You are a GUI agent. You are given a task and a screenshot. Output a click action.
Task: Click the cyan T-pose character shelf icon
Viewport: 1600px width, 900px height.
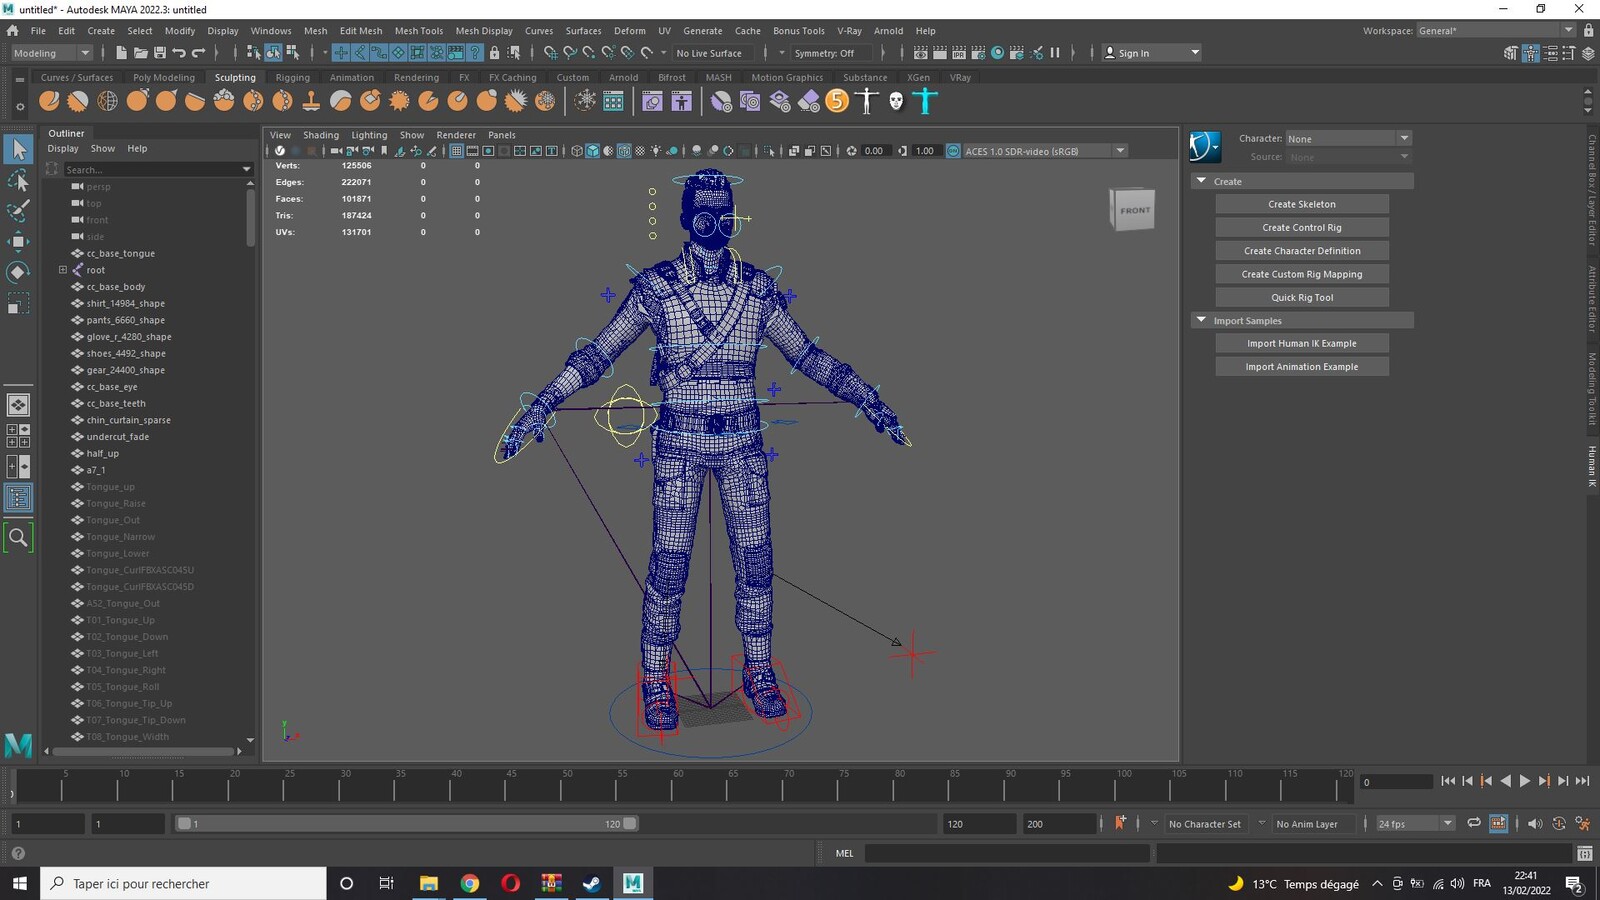pos(926,101)
